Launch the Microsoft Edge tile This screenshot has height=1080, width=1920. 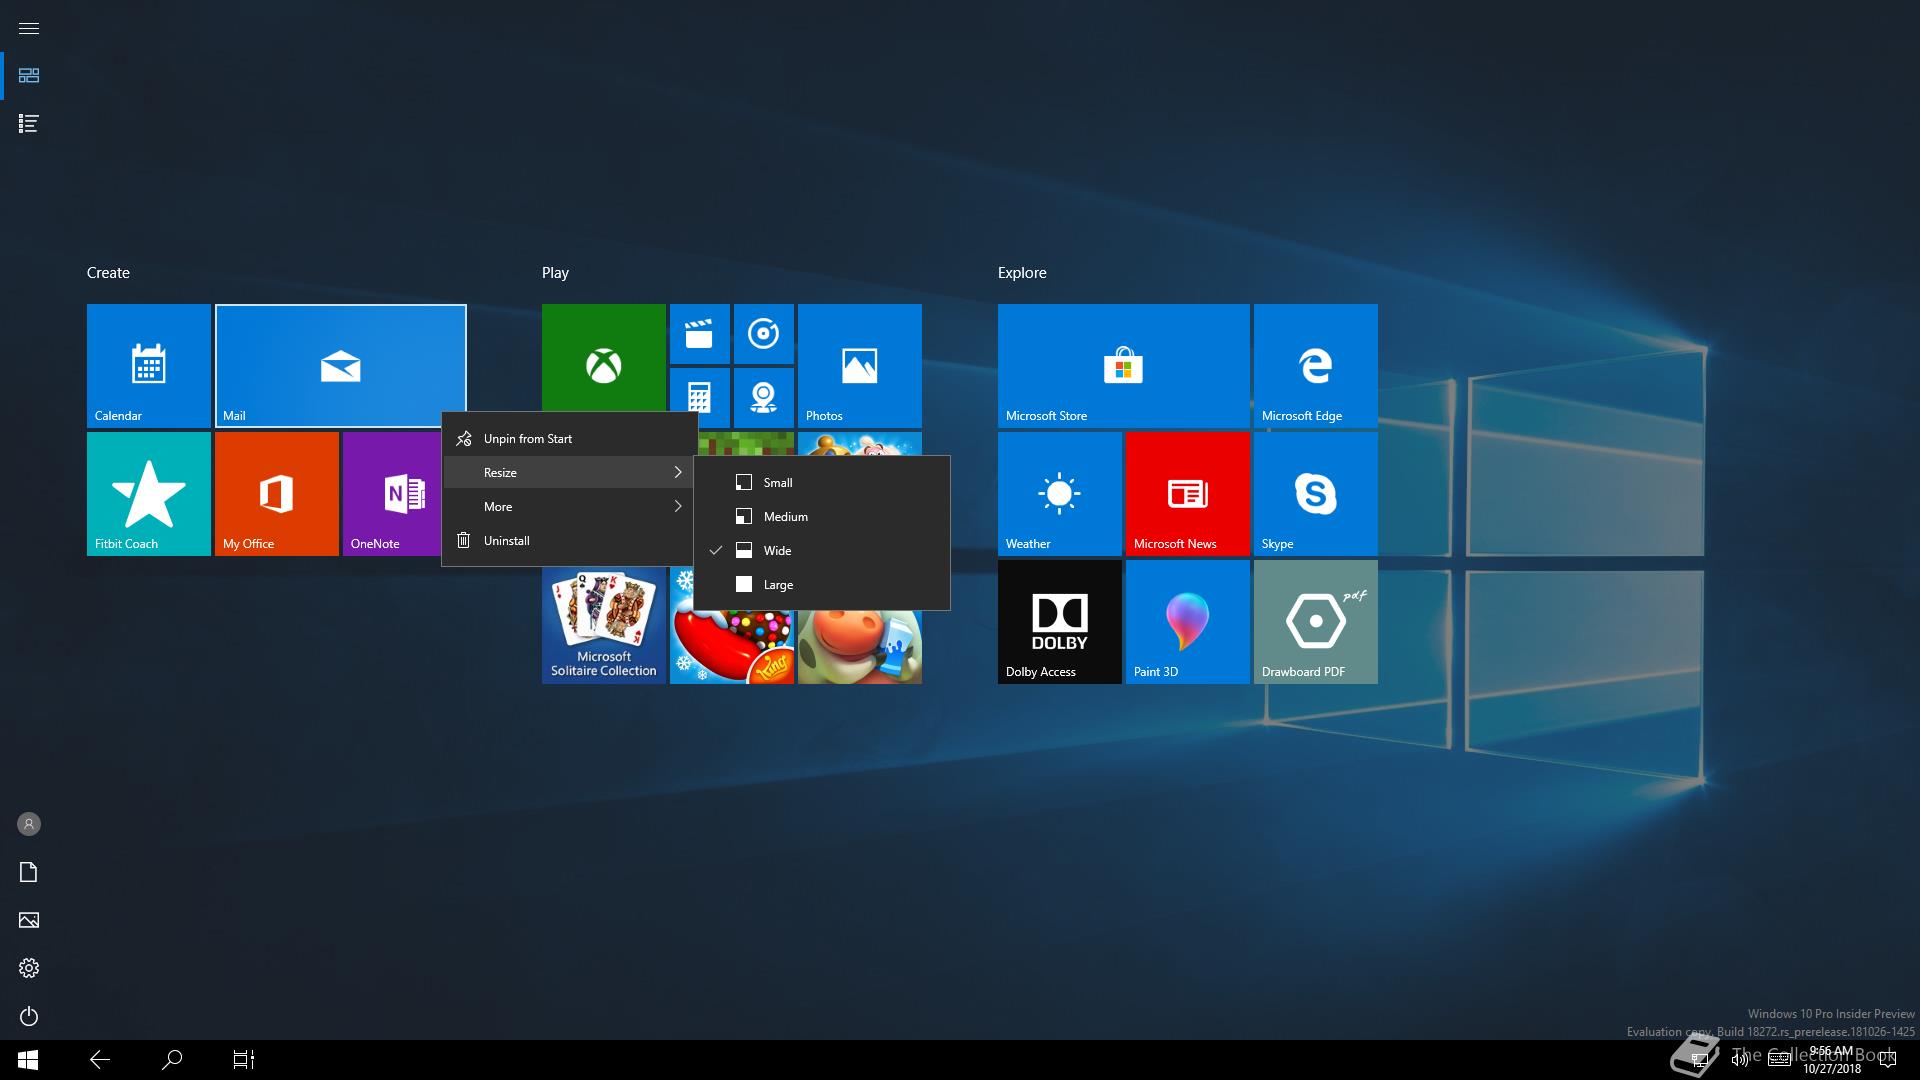[1316, 366]
